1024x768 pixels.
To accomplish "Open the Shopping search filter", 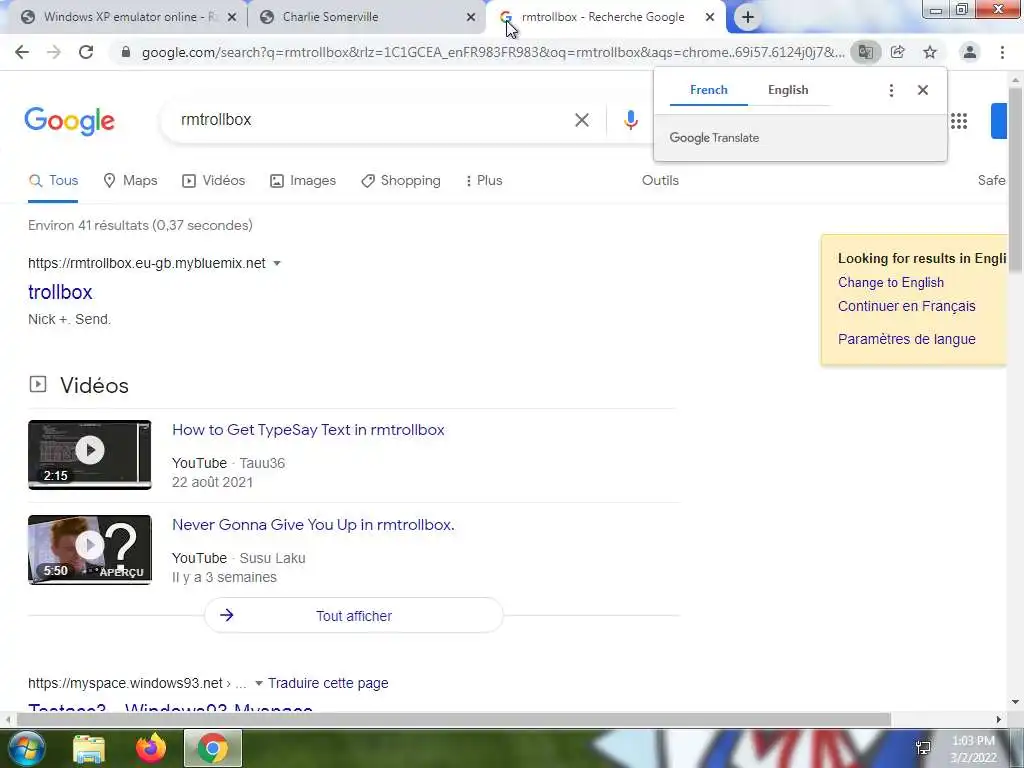I will [x=401, y=181].
